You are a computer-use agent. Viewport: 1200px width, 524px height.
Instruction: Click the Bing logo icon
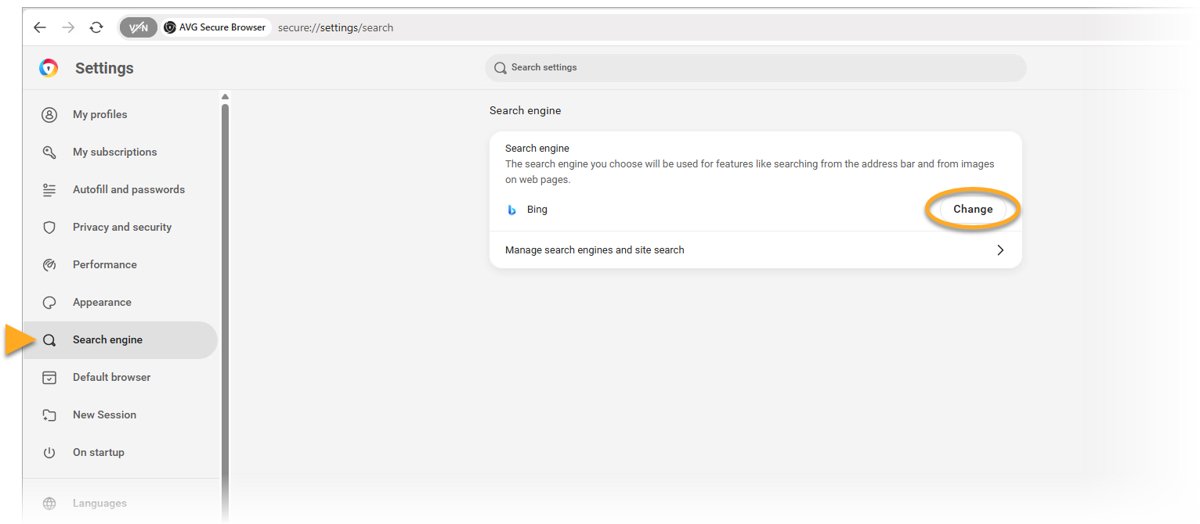512,210
